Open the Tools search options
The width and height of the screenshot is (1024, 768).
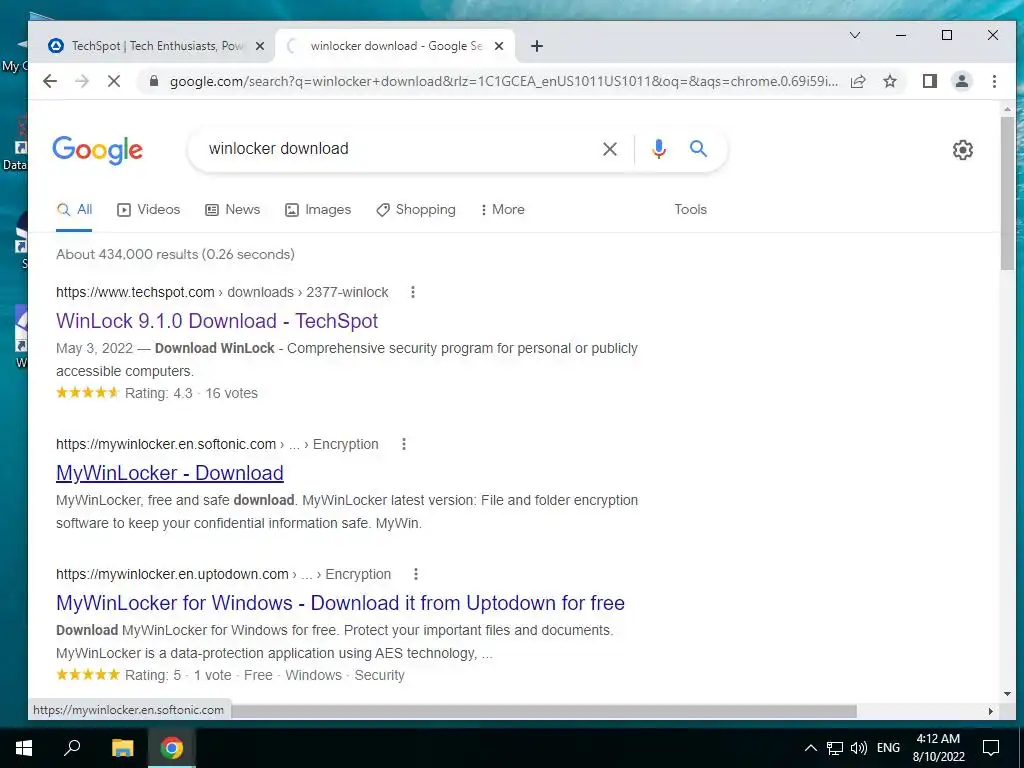[x=690, y=210]
